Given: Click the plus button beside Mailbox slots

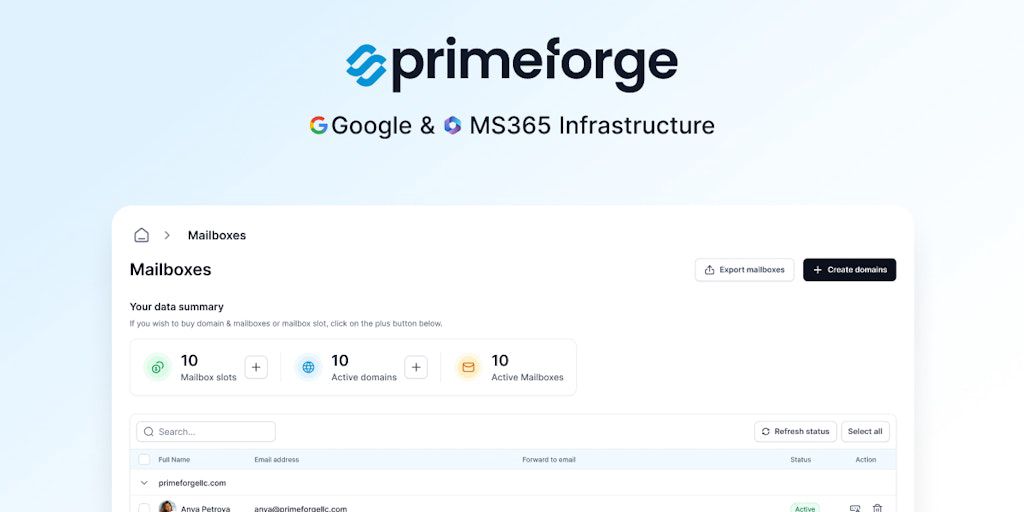Looking at the screenshot, I should coord(256,367).
